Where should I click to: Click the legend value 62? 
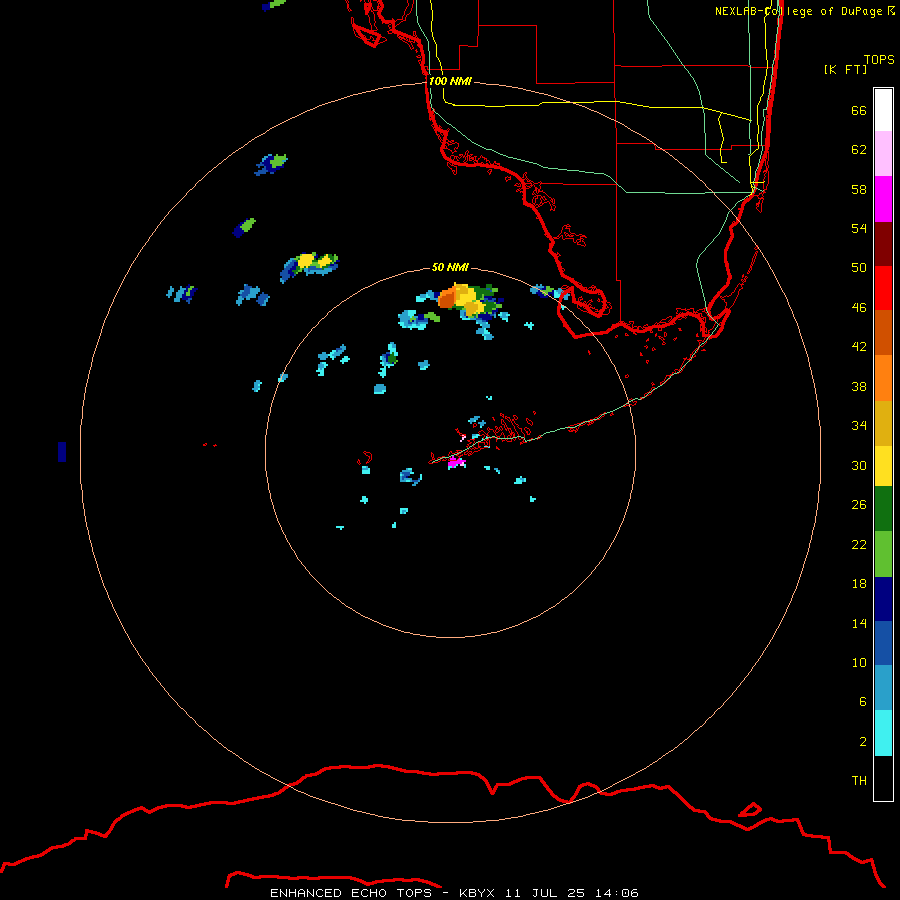coord(859,150)
